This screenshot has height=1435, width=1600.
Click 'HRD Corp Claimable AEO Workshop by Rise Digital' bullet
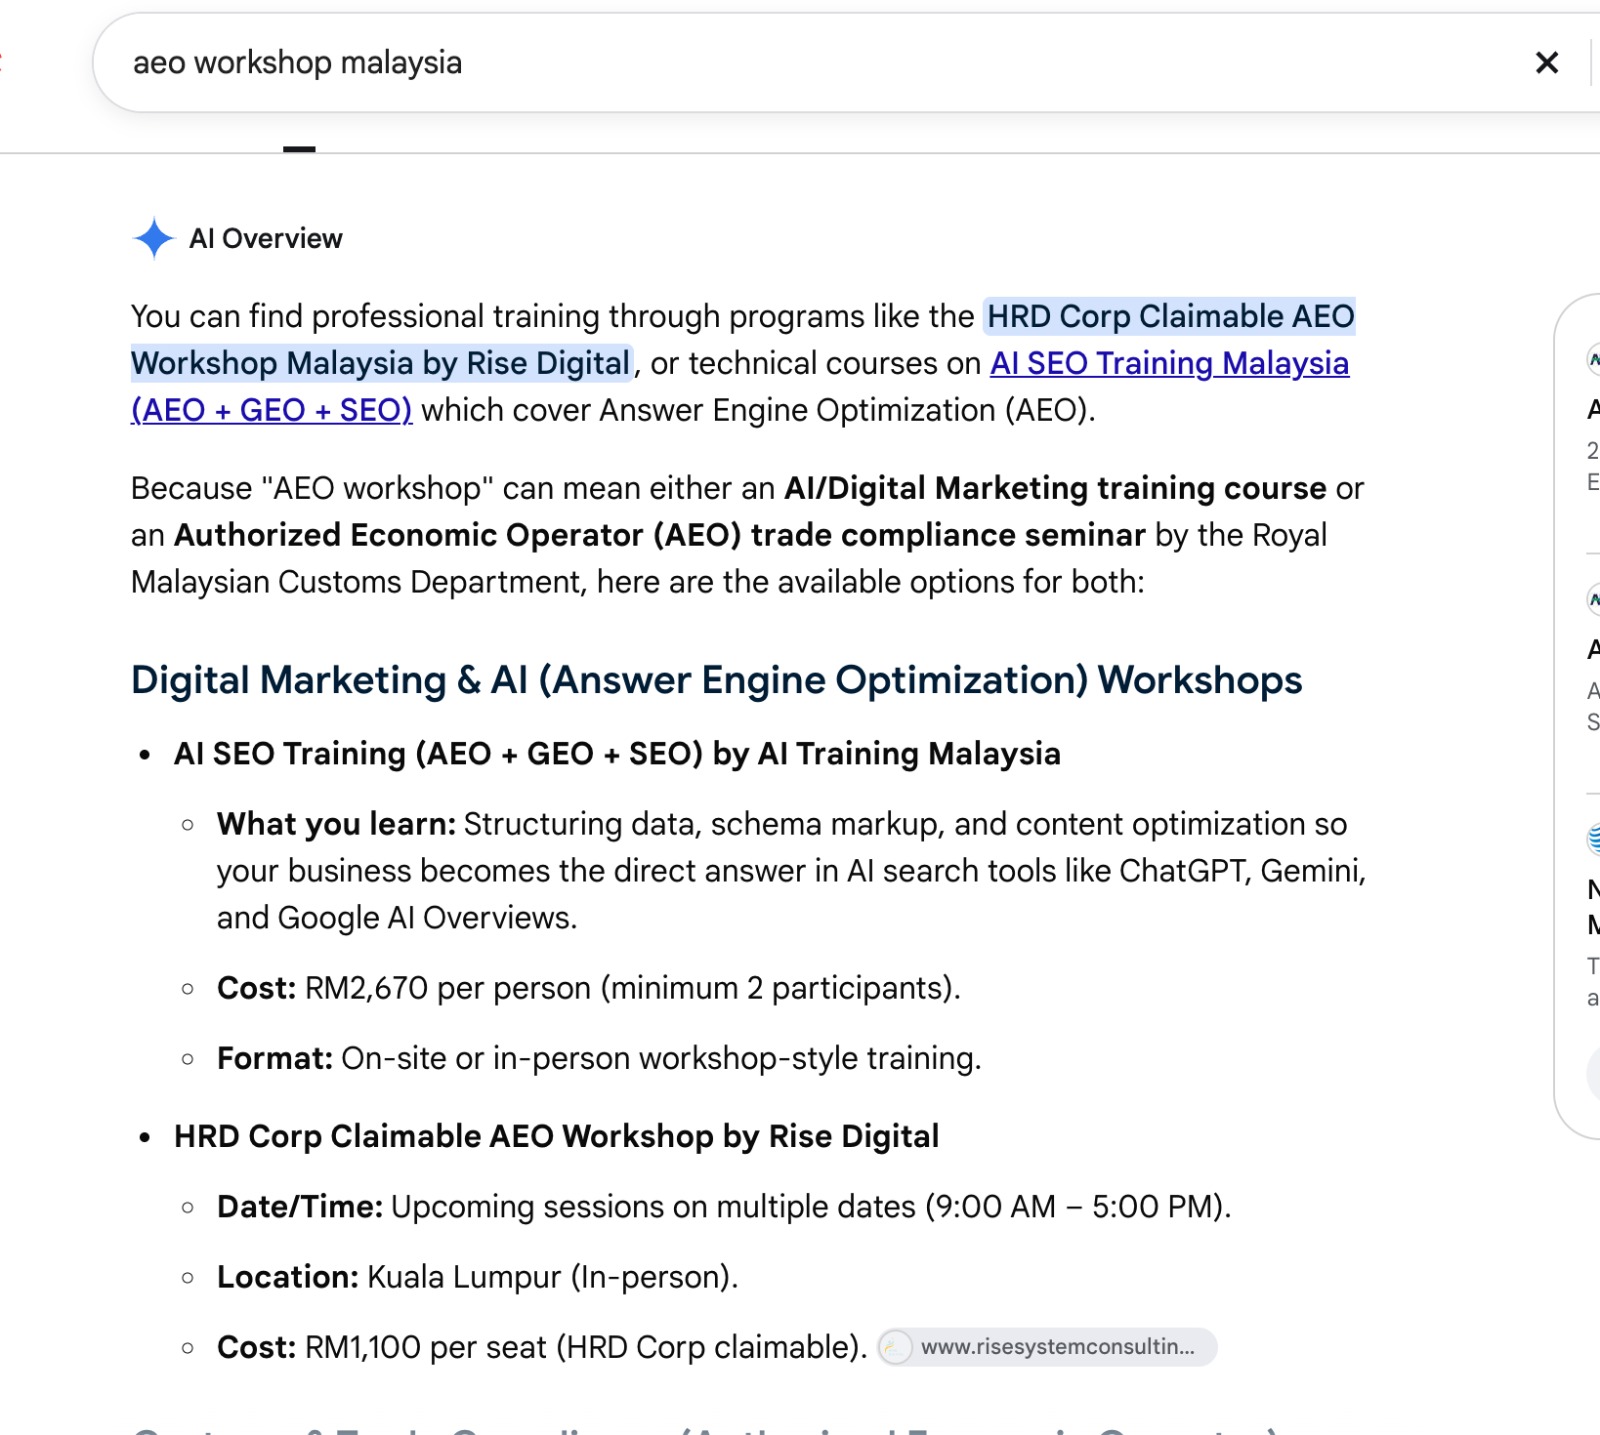point(556,1136)
